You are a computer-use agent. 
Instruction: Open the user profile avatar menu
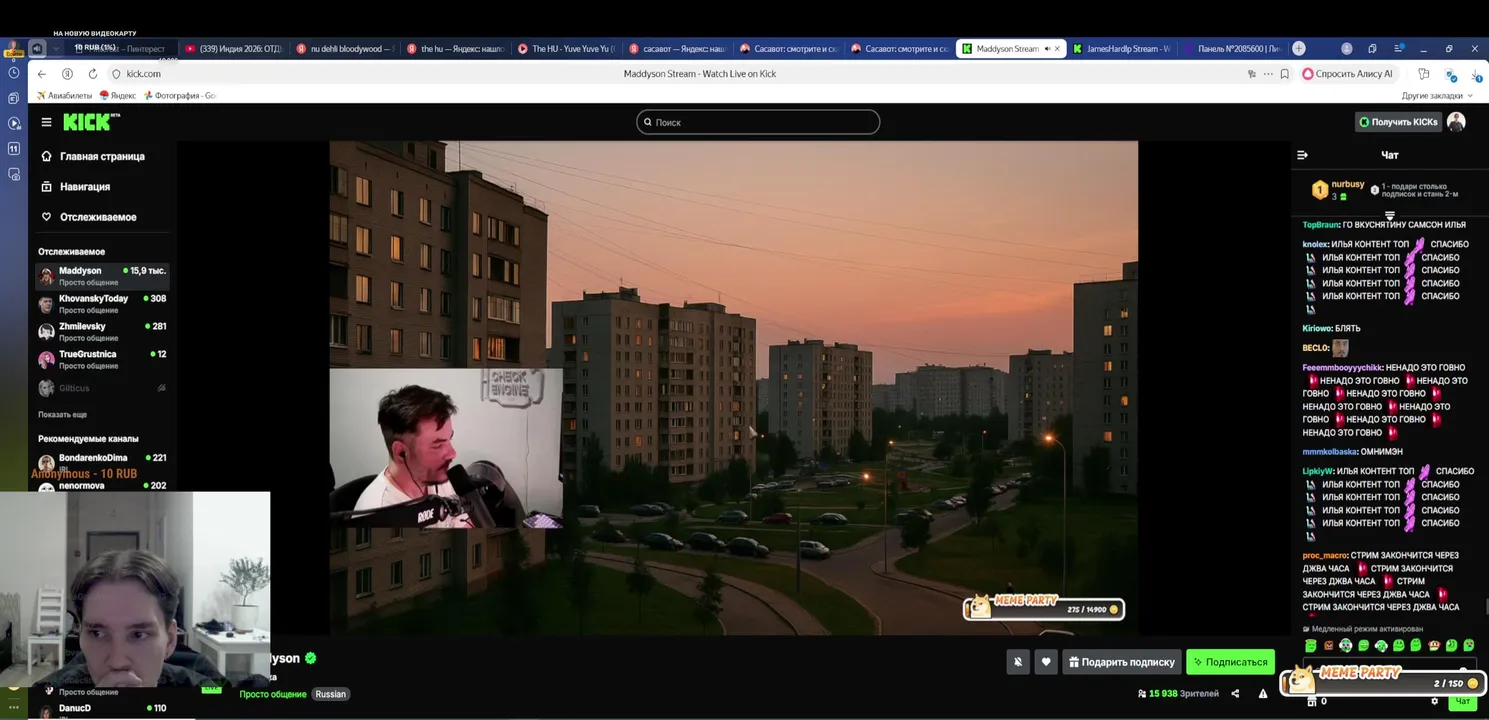[1456, 122]
